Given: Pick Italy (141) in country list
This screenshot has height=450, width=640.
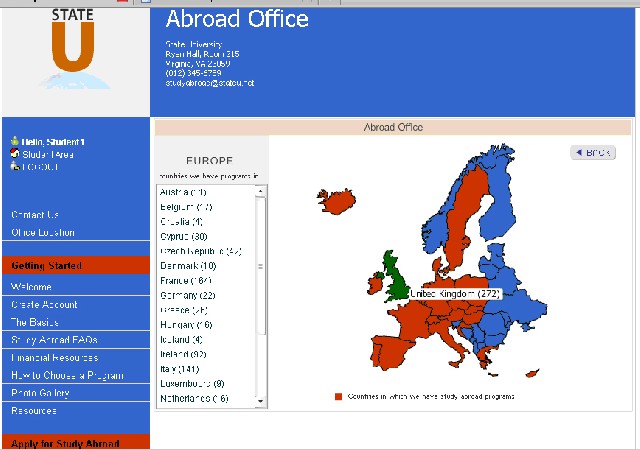Looking at the screenshot, I should pyautogui.click(x=182, y=368).
